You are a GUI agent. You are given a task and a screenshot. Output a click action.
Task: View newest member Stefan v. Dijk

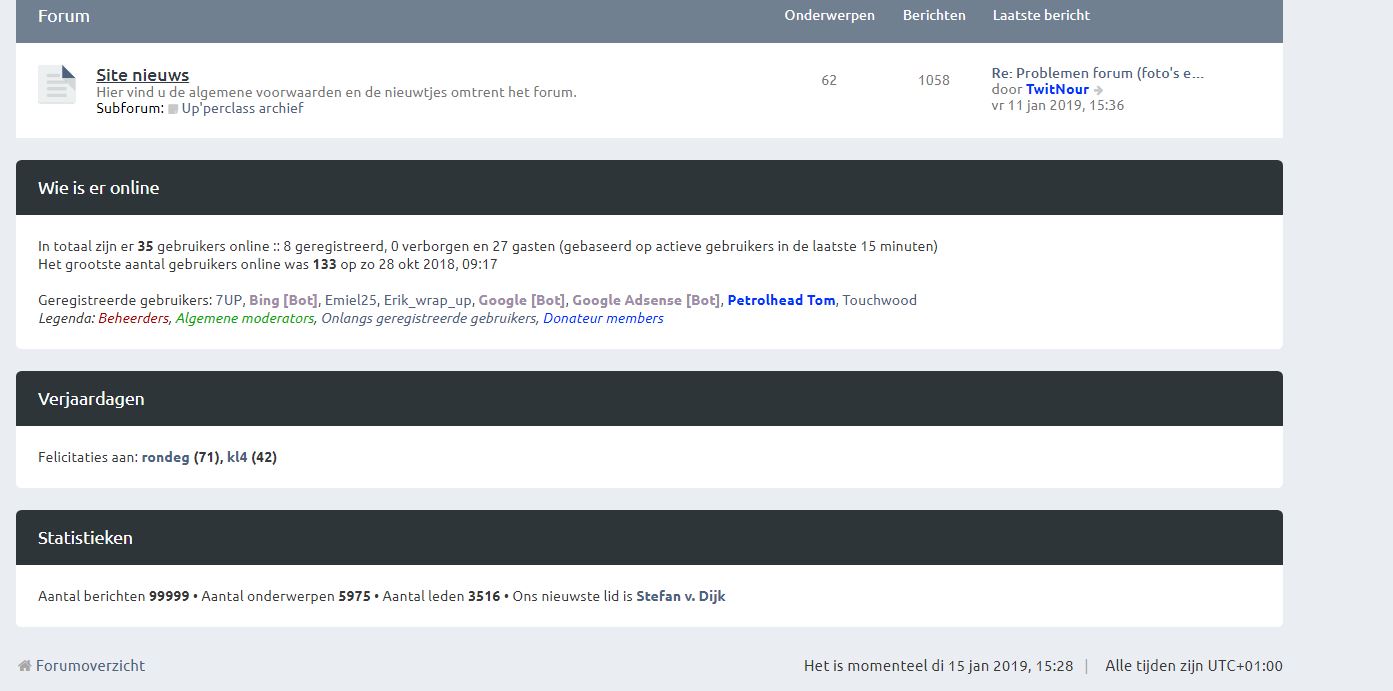(x=680, y=596)
